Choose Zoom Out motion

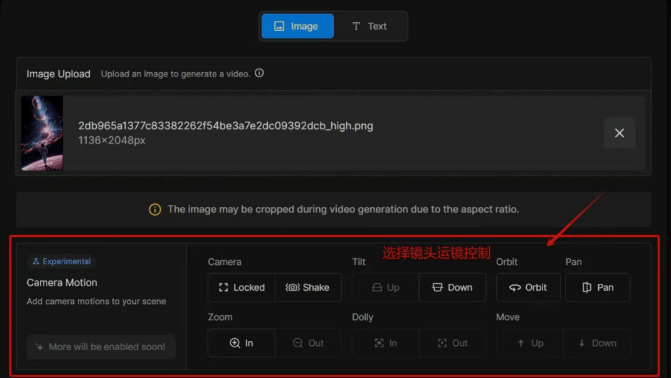tap(308, 343)
